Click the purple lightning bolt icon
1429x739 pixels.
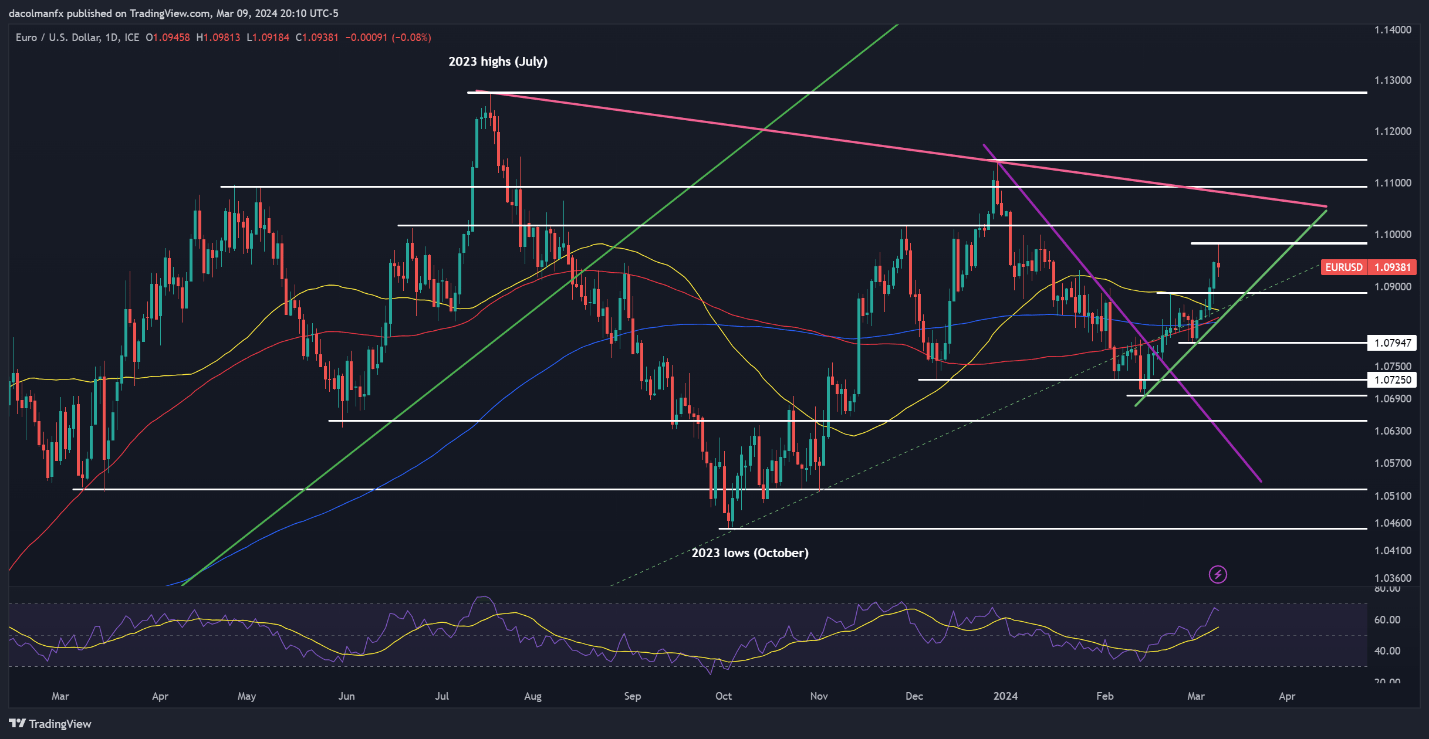[1218, 574]
